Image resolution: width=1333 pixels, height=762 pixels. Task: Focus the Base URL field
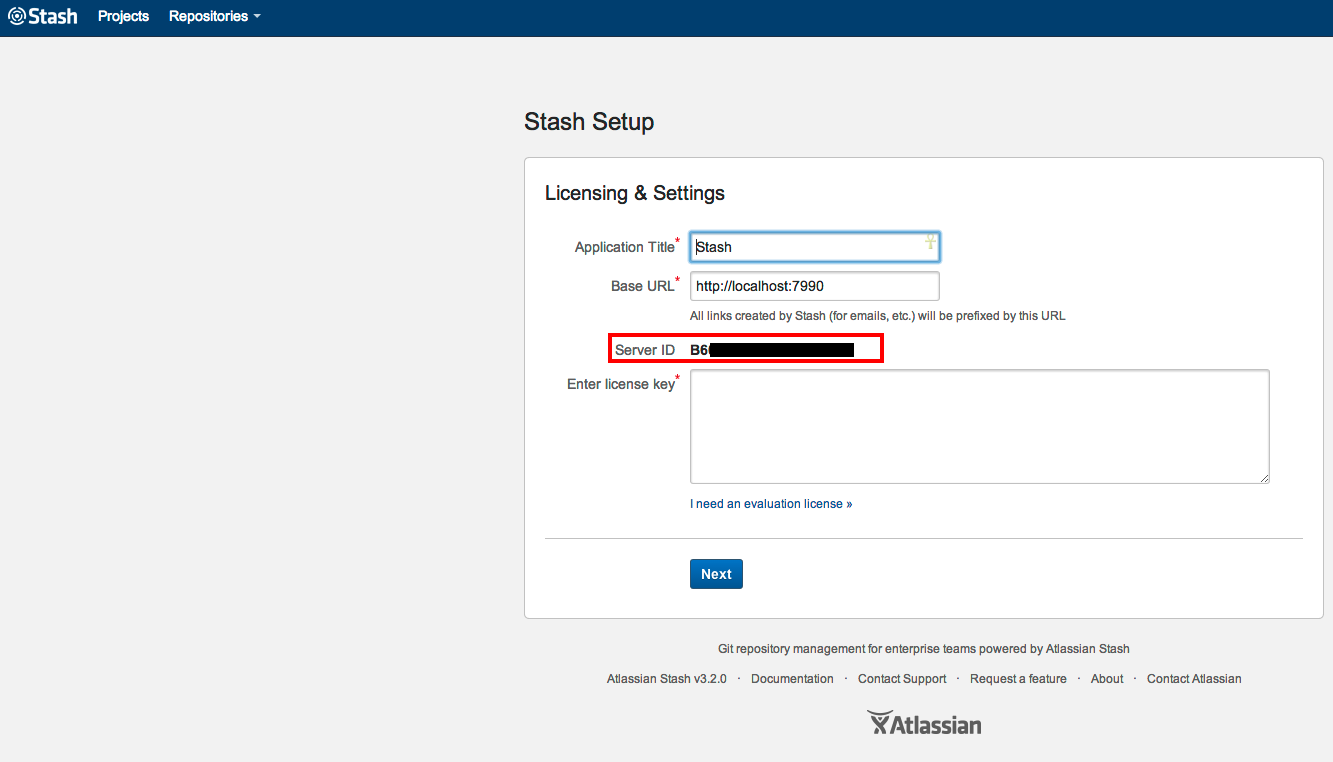(x=814, y=286)
